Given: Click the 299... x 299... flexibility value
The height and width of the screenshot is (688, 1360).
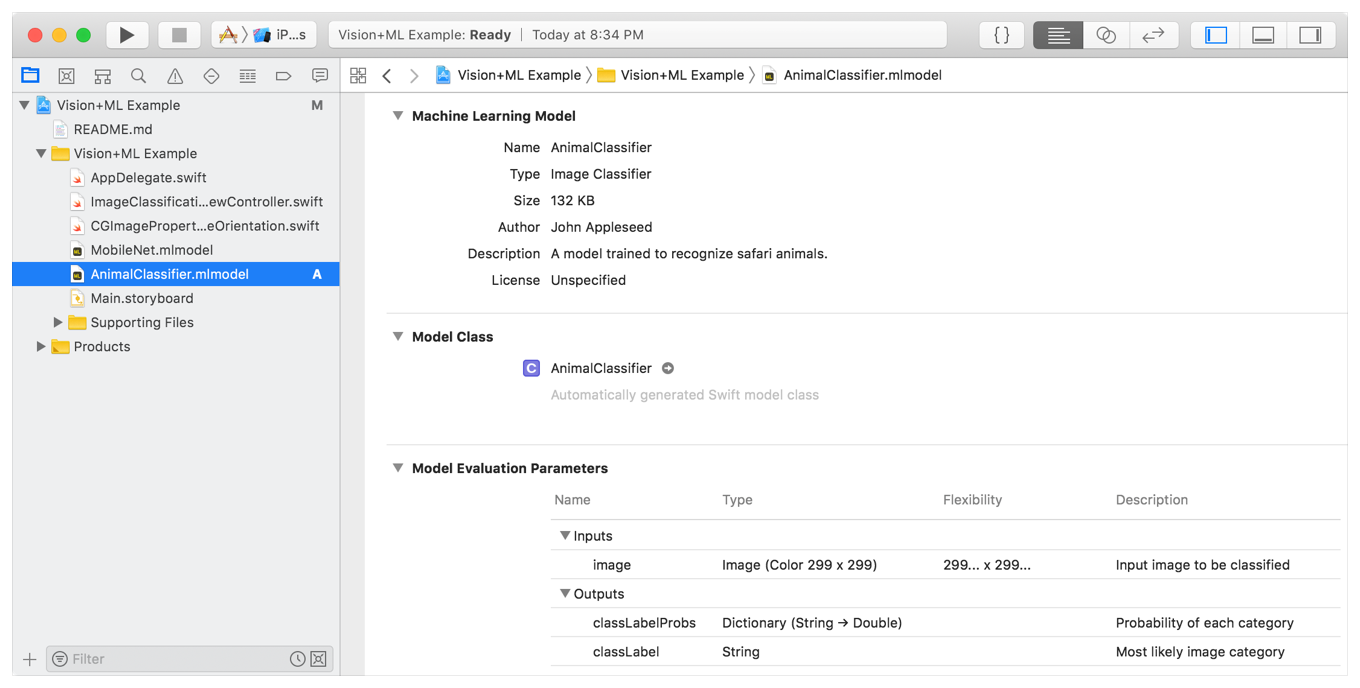Looking at the screenshot, I should (987, 565).
